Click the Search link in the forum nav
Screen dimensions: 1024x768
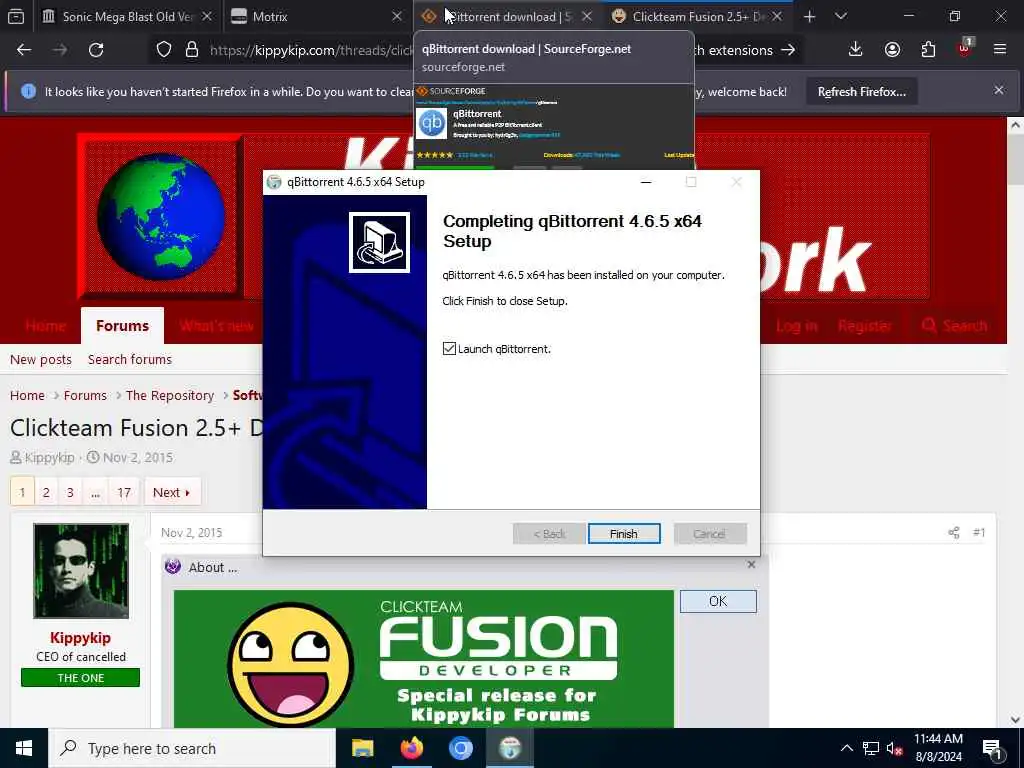pyautogui.click(x=954, y=325)
